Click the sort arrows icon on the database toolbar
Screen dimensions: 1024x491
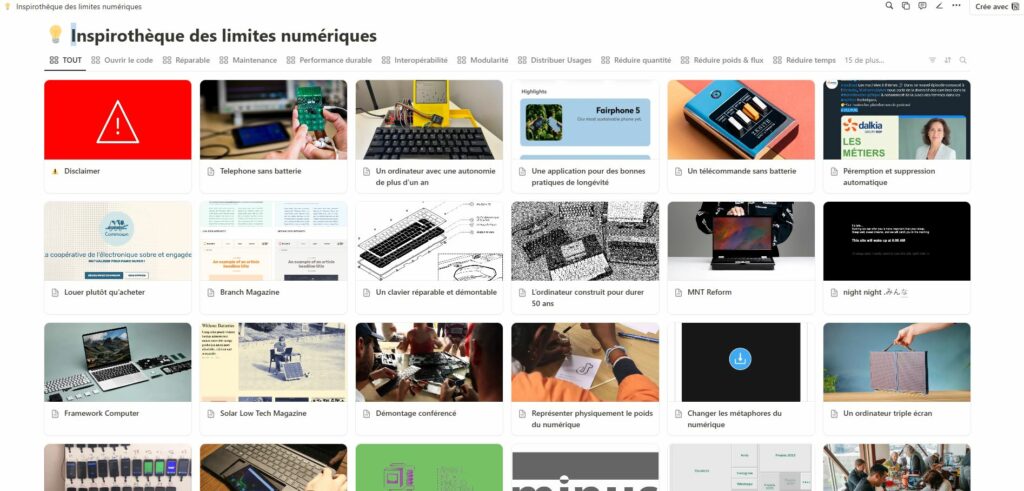(x=948, y=60)
